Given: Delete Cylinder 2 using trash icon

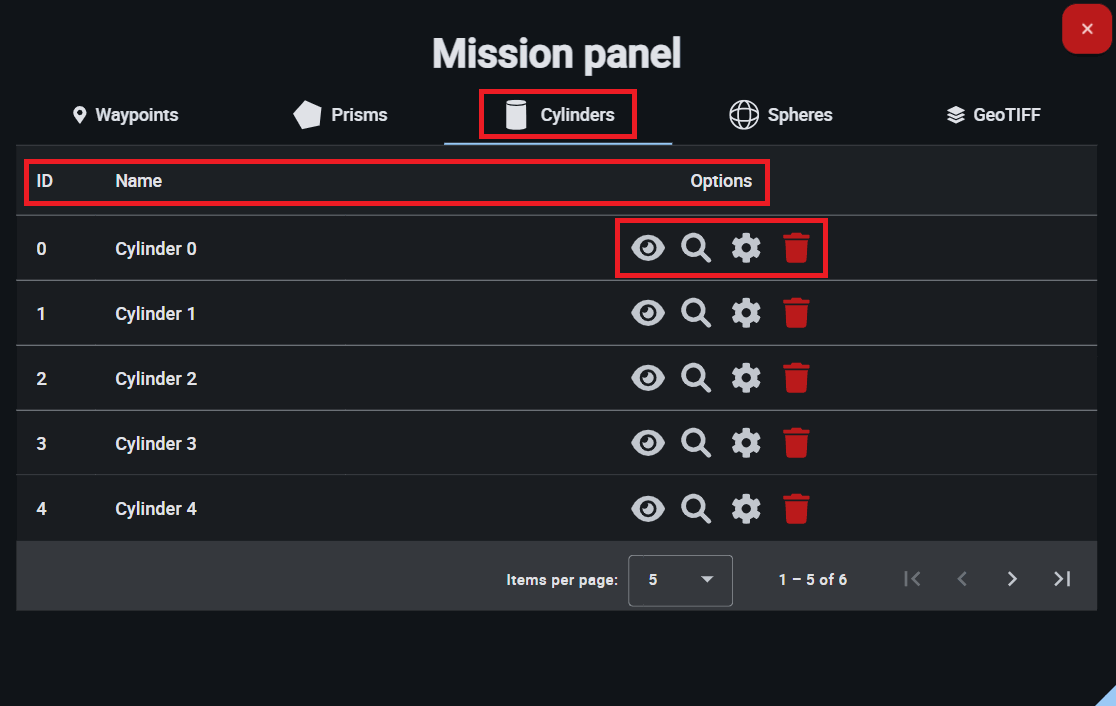Looking at the screenshot, I should click(x=796, y=378).
